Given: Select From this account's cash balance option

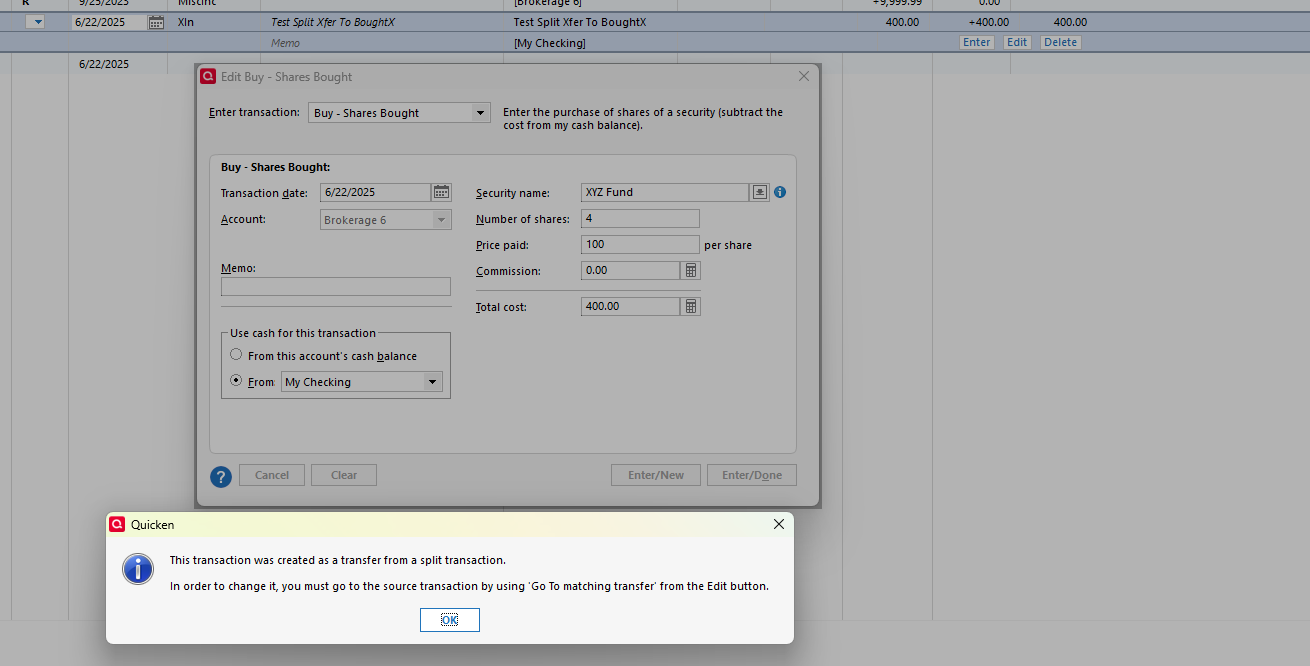Looking at the screenshot, I should (x=236, y=355).
